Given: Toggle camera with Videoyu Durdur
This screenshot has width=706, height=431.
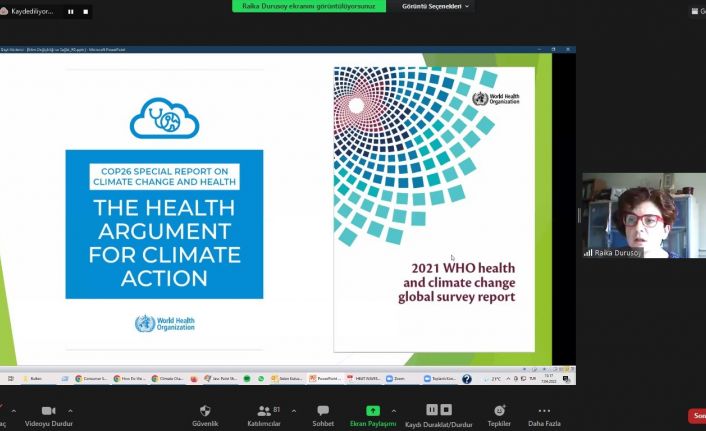Looking at the screenshot, I should [x=47, y=411].
